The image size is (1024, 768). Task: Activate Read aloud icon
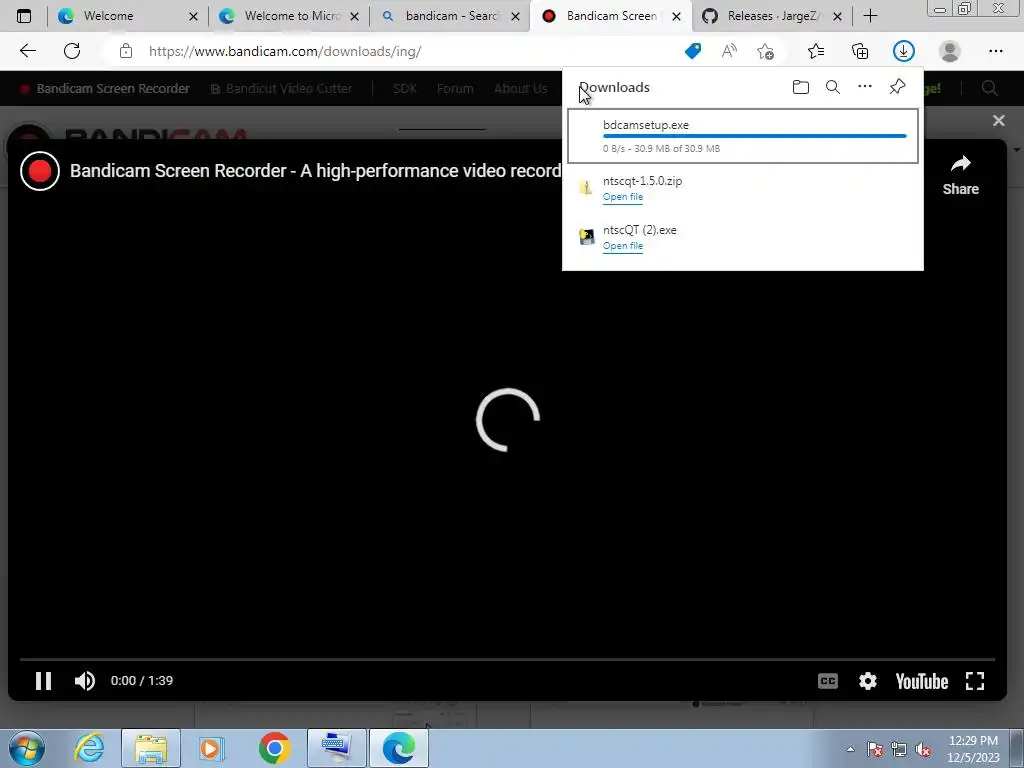pos(729,51)
